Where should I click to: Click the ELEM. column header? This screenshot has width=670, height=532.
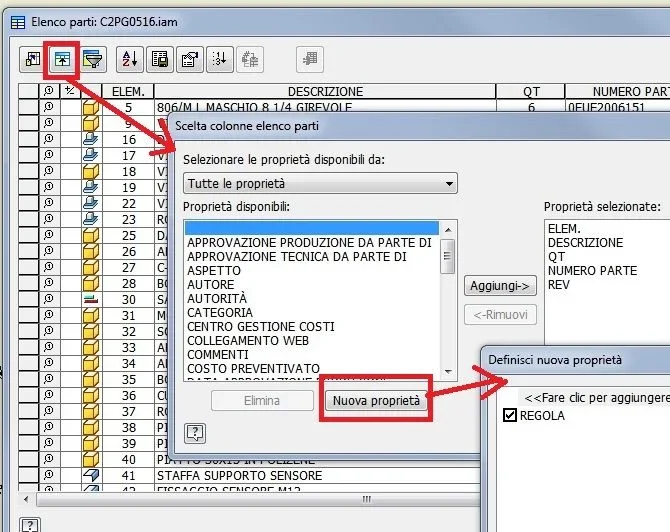128,91
